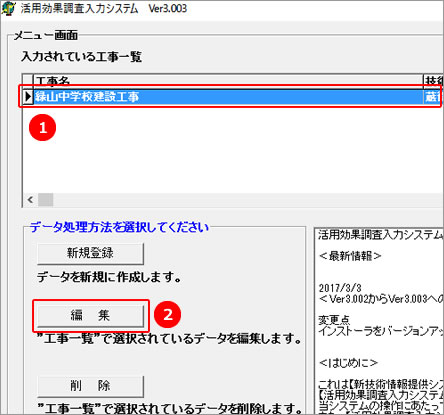
Task: Click the partially visible 技術 column header
Action: click(433, 81)
